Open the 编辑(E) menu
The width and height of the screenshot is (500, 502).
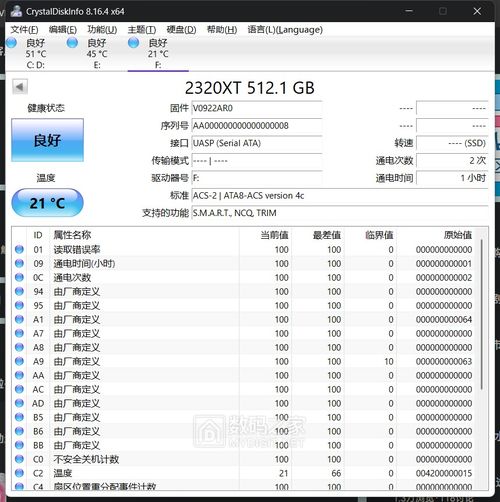tap(63, 30)
